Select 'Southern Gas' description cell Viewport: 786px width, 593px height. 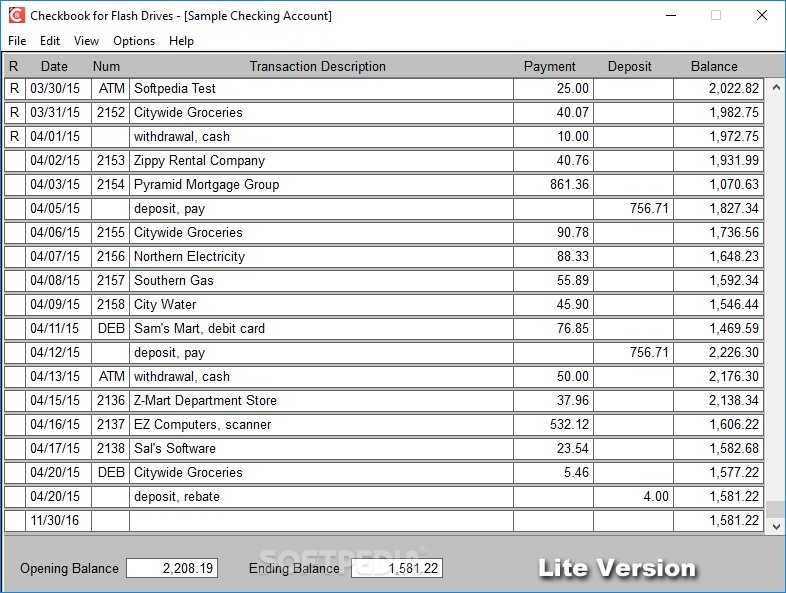point(321,281)
